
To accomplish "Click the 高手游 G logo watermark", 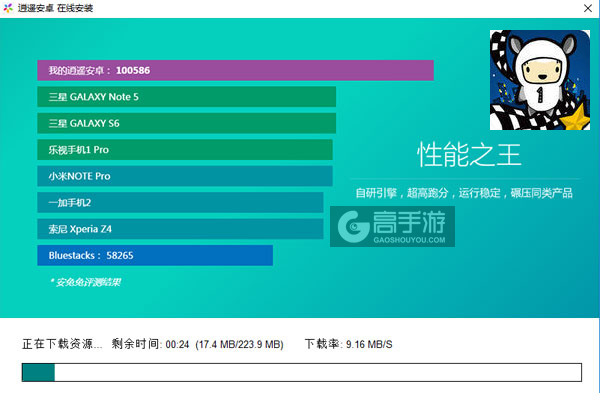I will click(x=353, y=227).
